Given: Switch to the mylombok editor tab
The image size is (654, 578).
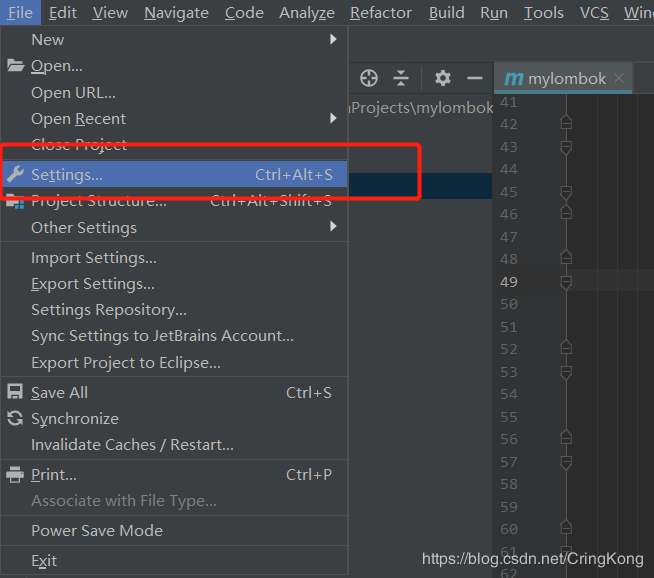Looking at the screenshot, I should 563,78.
